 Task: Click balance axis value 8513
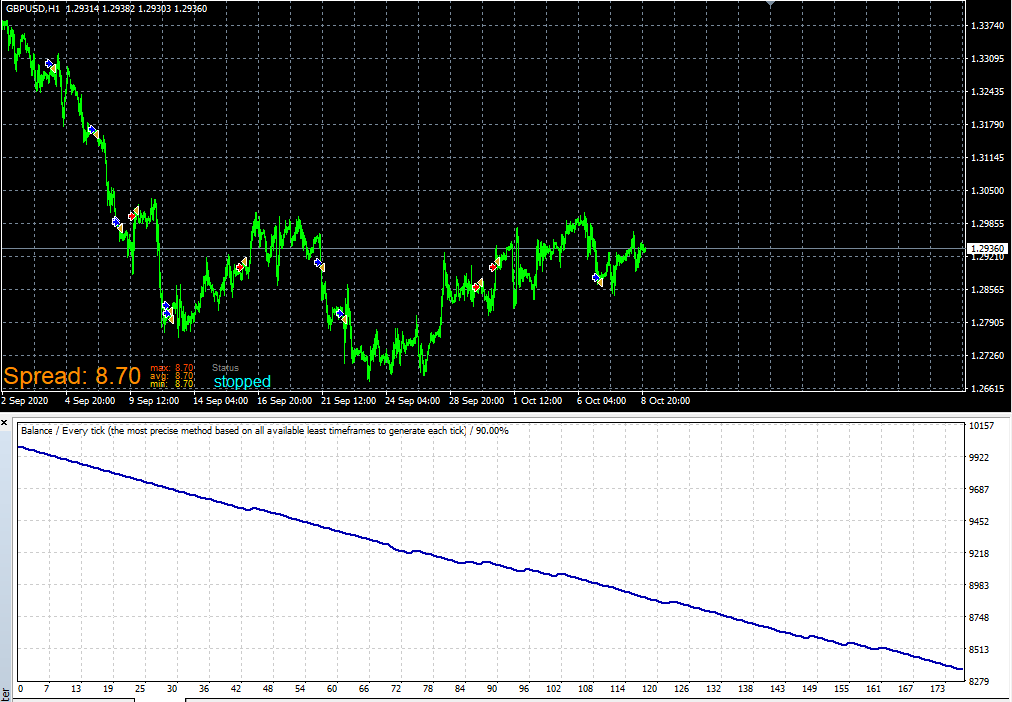coord(980,649)
